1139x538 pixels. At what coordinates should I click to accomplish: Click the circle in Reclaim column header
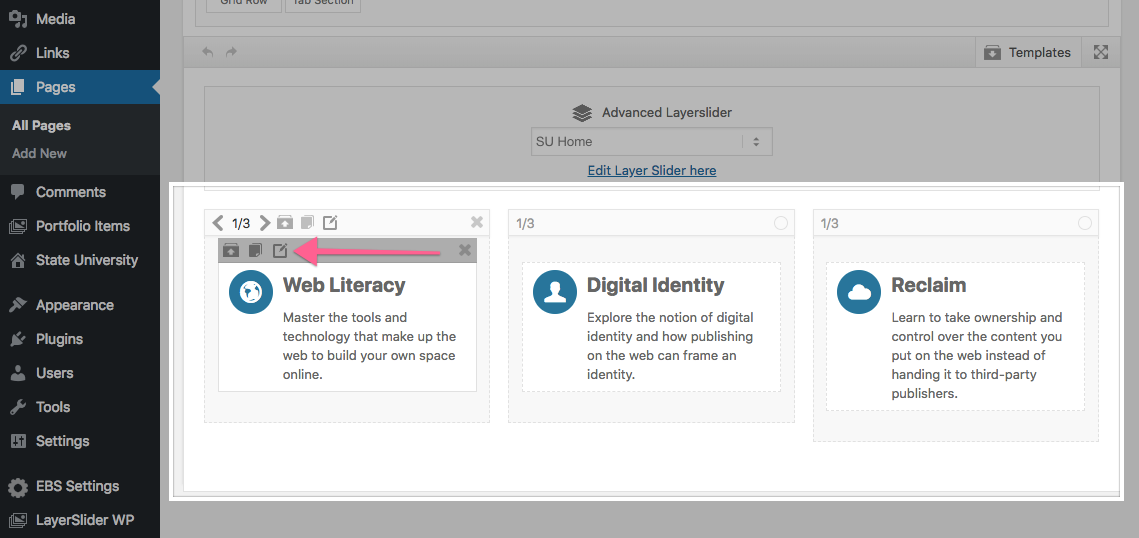click(1085, 223)
